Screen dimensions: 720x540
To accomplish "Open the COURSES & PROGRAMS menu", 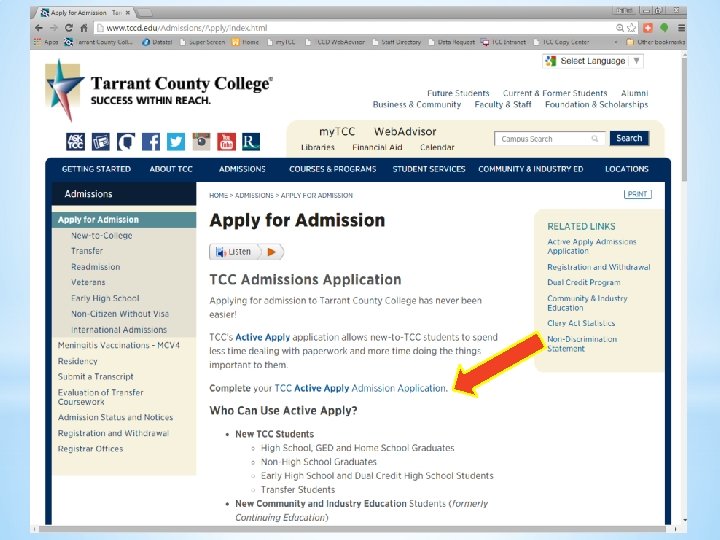I will click(x=332, y=169).
